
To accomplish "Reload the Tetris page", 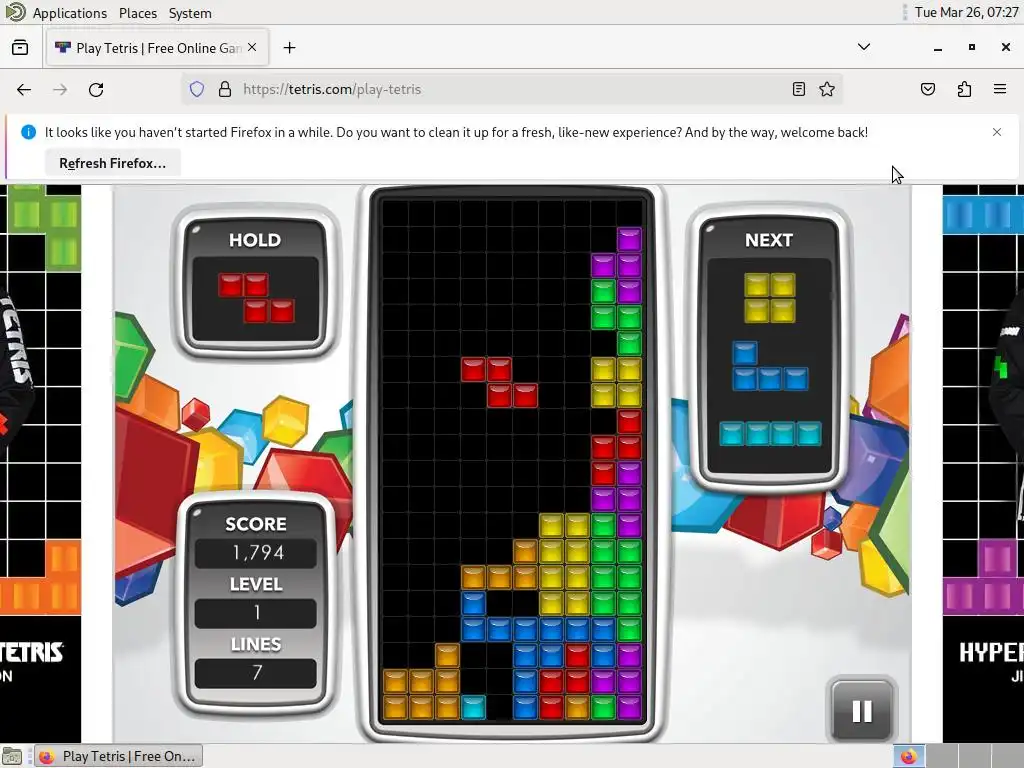I will pos(96,89).
